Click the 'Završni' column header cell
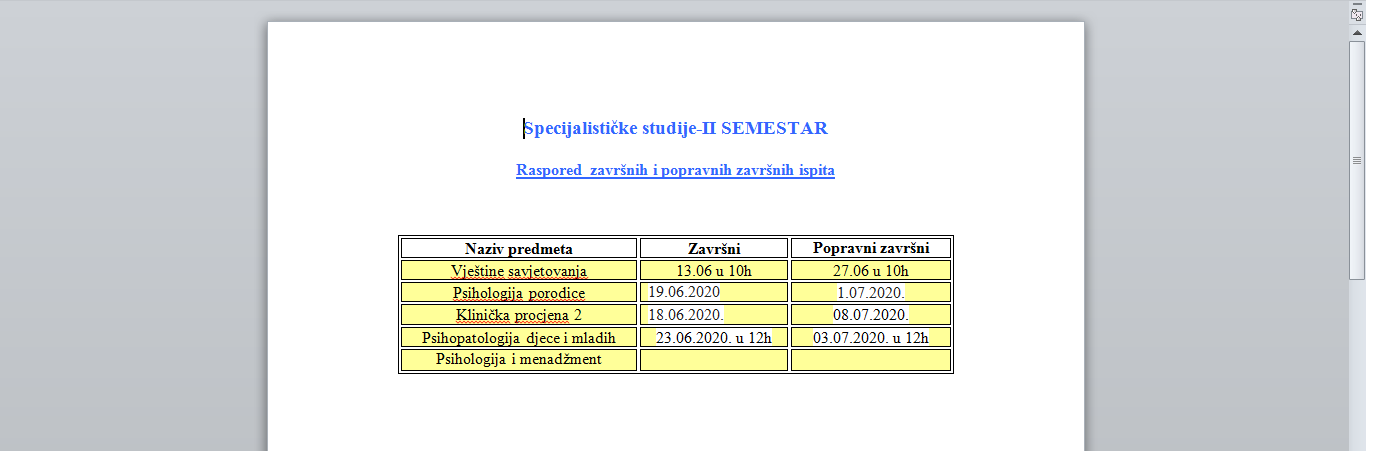Viewport: 1388px width, 451px height. click(x=714, y=248)
